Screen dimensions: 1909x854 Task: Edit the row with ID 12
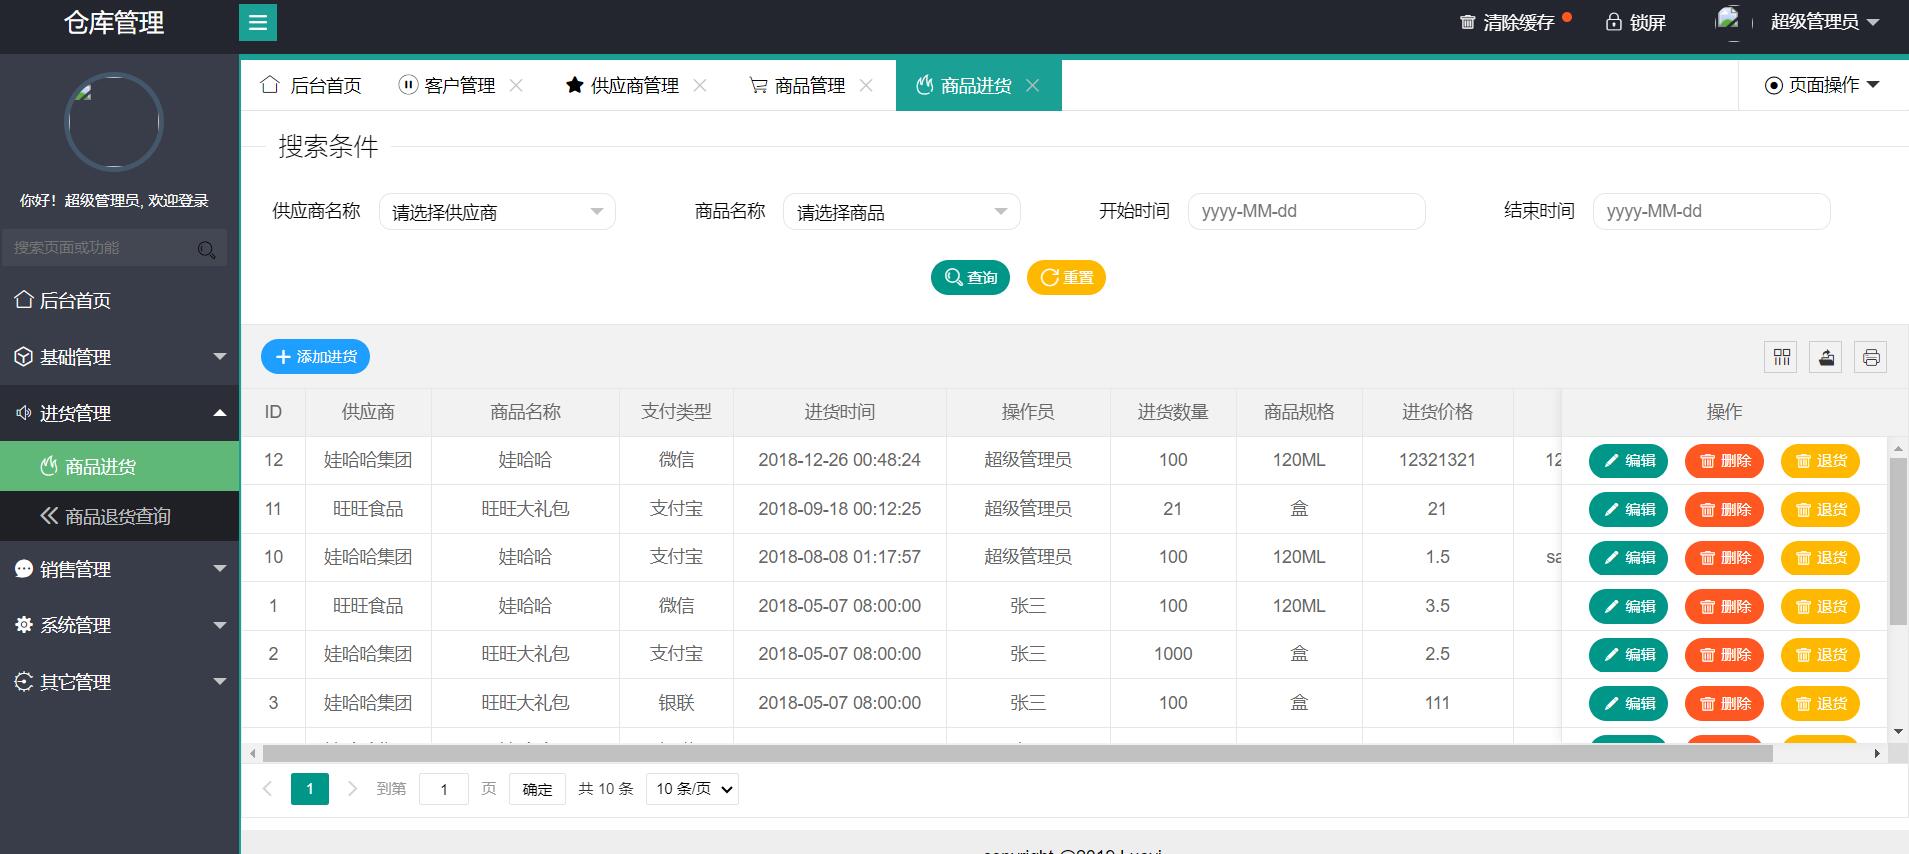tap(1628, 461)
